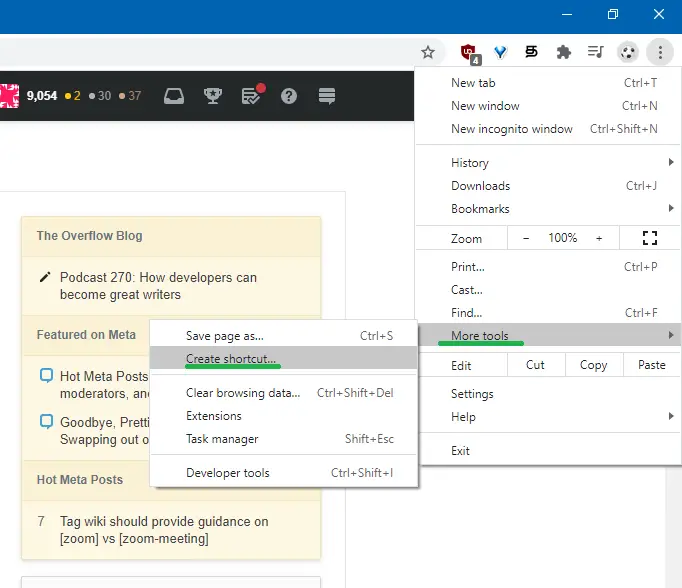
Task: Open Downloads from the menu
Action: 548,186
